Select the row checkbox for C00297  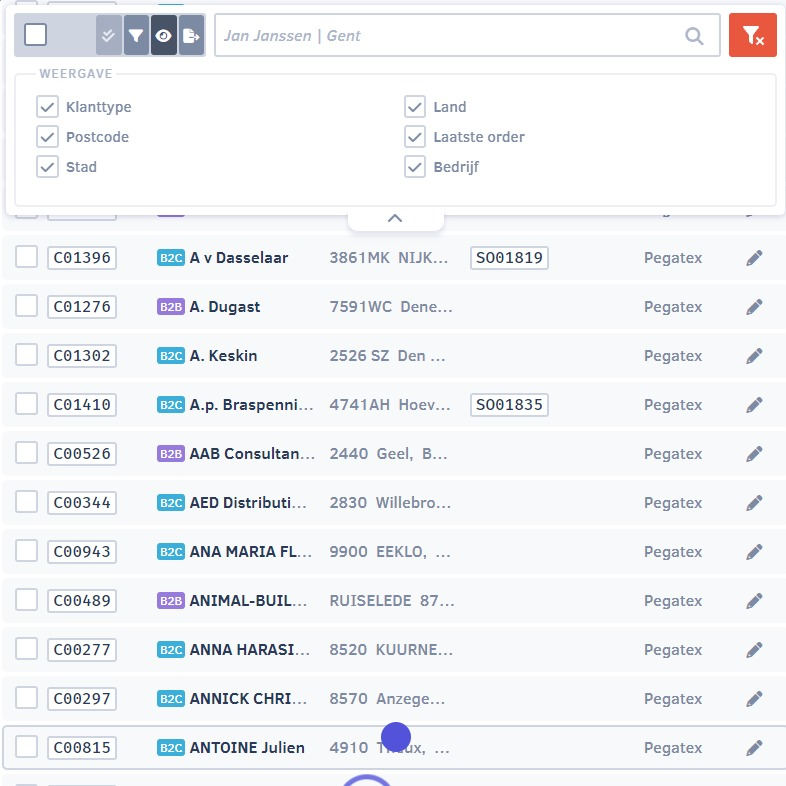tap(27, 698)
